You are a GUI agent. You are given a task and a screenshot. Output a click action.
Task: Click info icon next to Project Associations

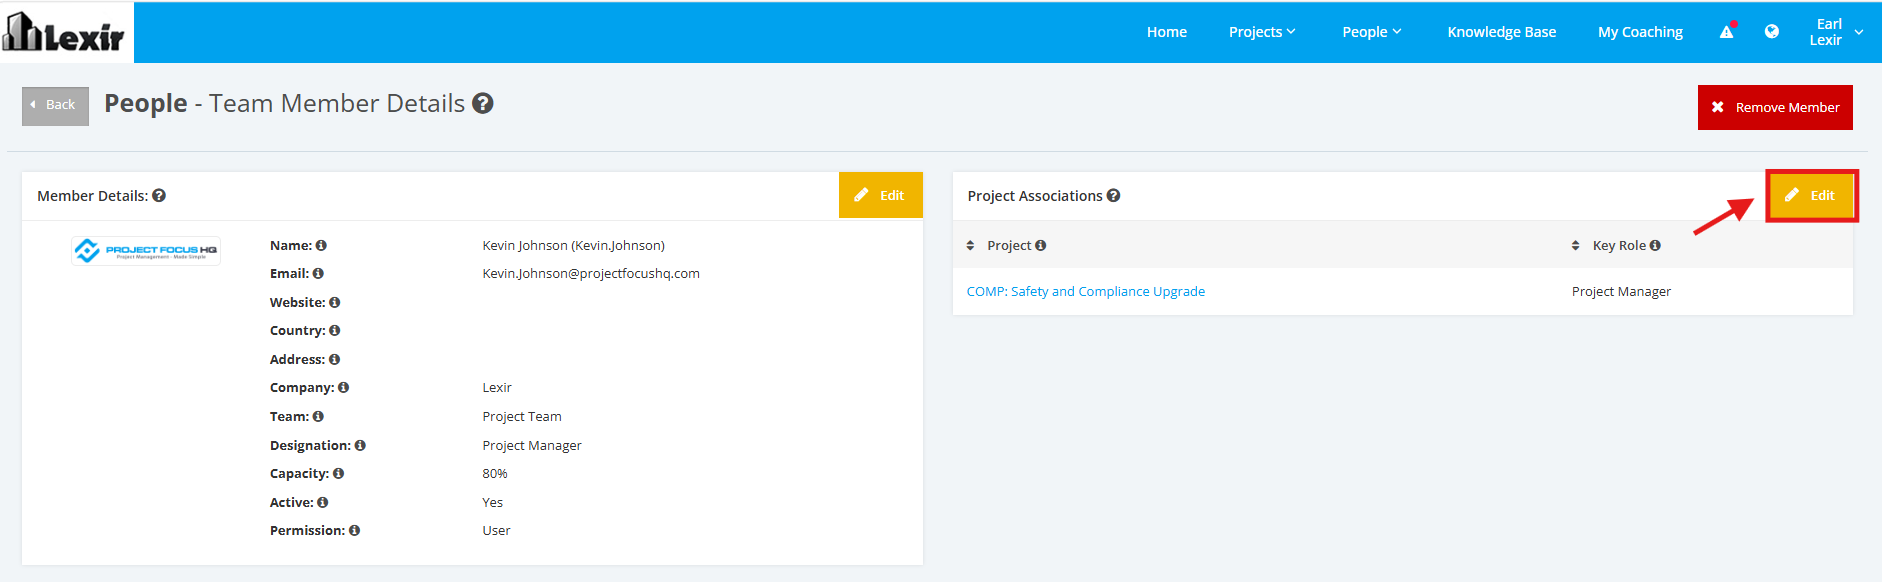coord(1113,196)
